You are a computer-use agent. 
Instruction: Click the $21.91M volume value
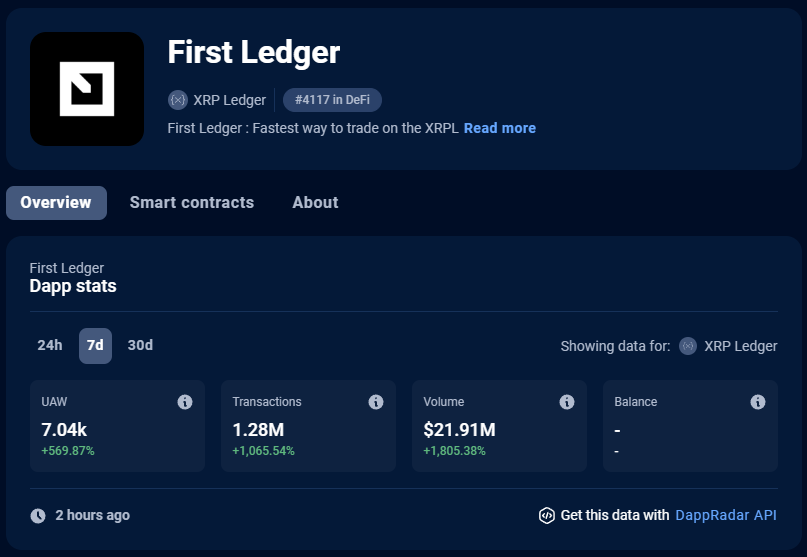click(x=460, y=430)
